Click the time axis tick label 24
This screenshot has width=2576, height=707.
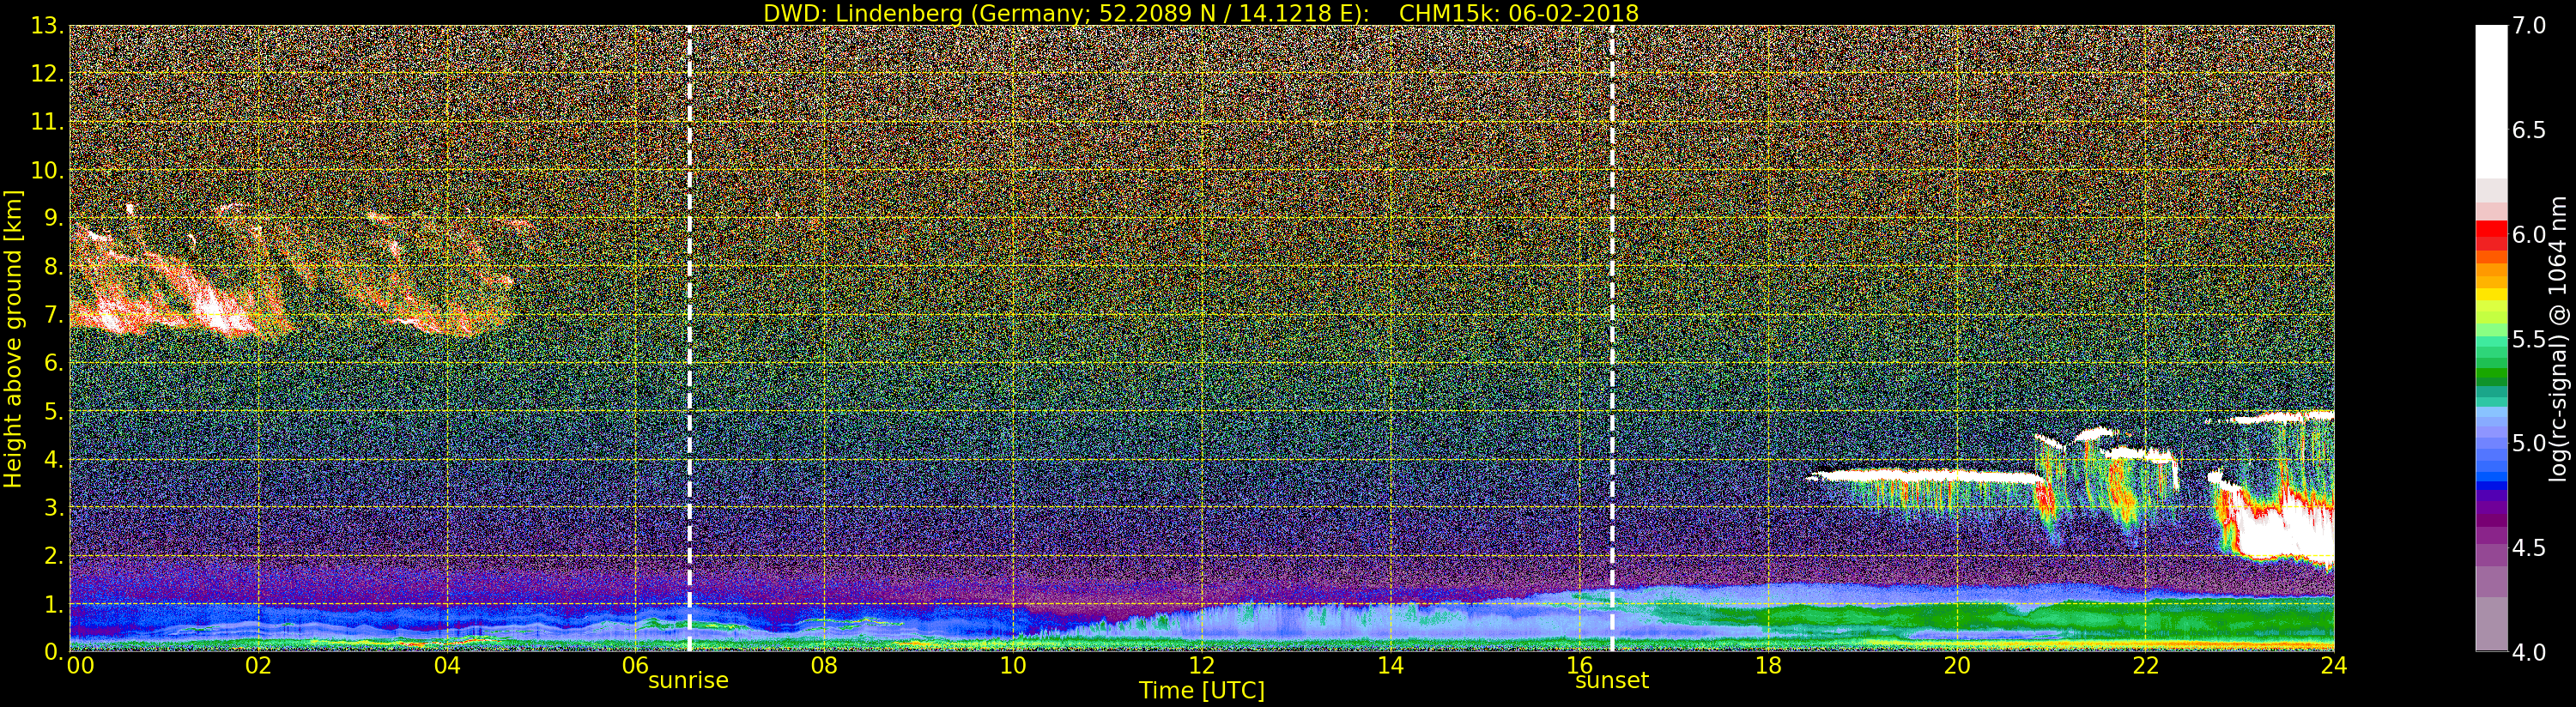2334,665
